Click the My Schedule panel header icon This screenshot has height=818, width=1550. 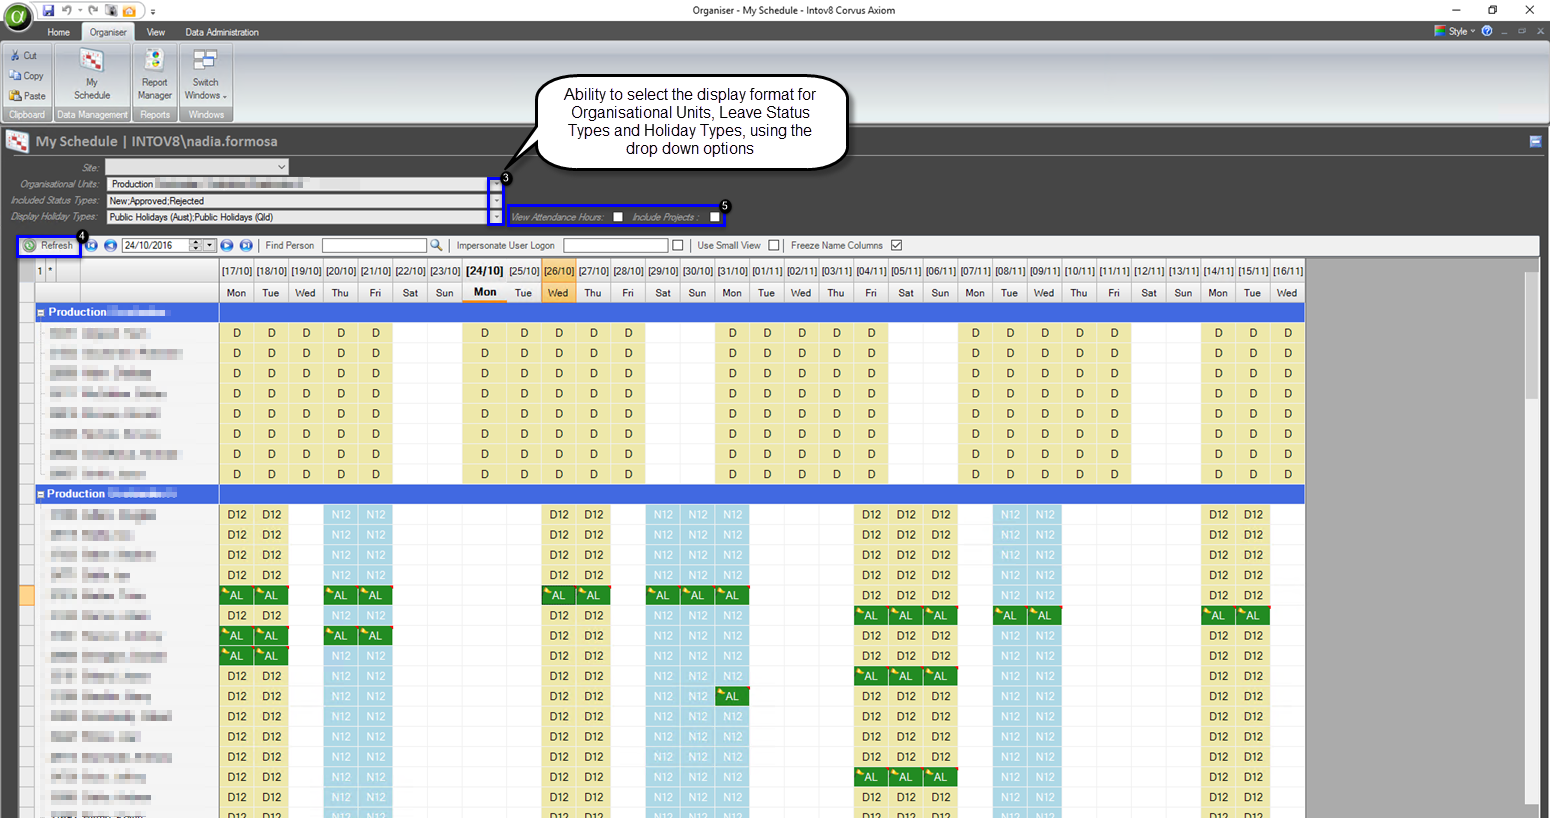coord(17,142)
